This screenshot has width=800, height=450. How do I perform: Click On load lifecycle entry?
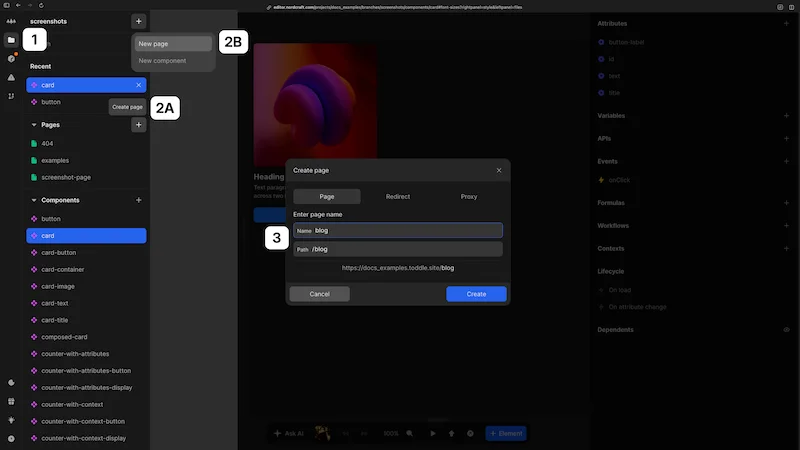coord(619,290)
